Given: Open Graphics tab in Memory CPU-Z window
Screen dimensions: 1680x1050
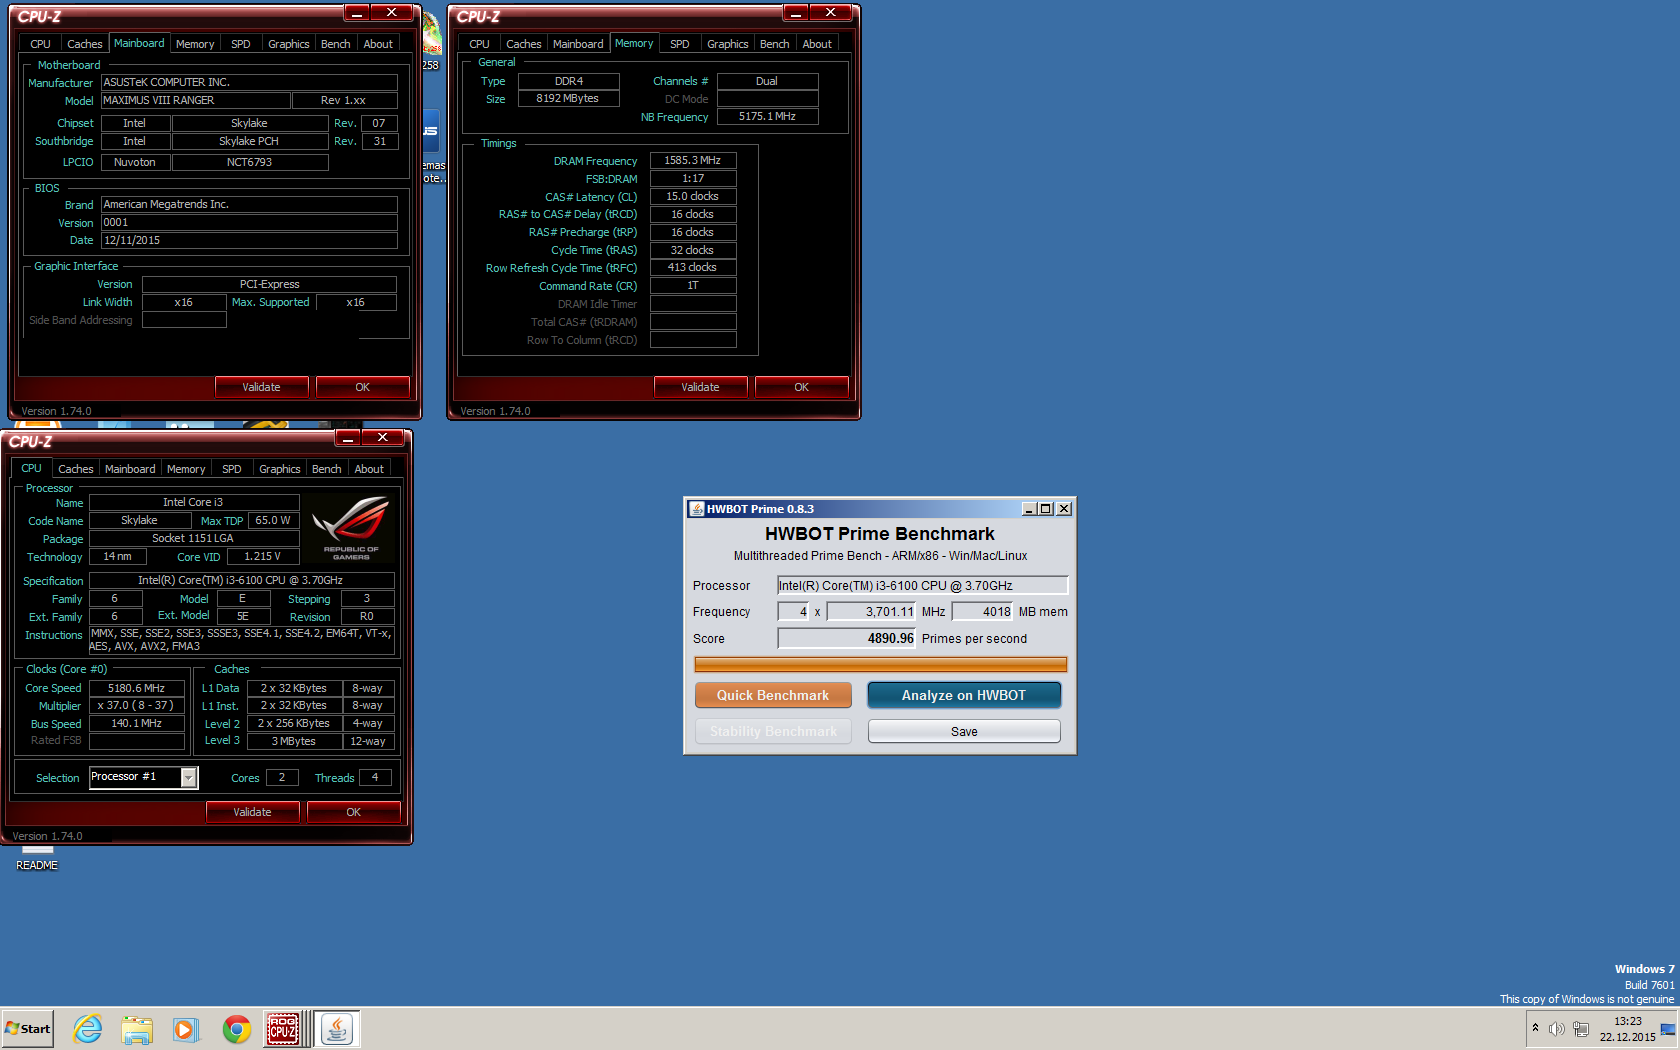Looking at the screenshot, I should click(728, 44).
